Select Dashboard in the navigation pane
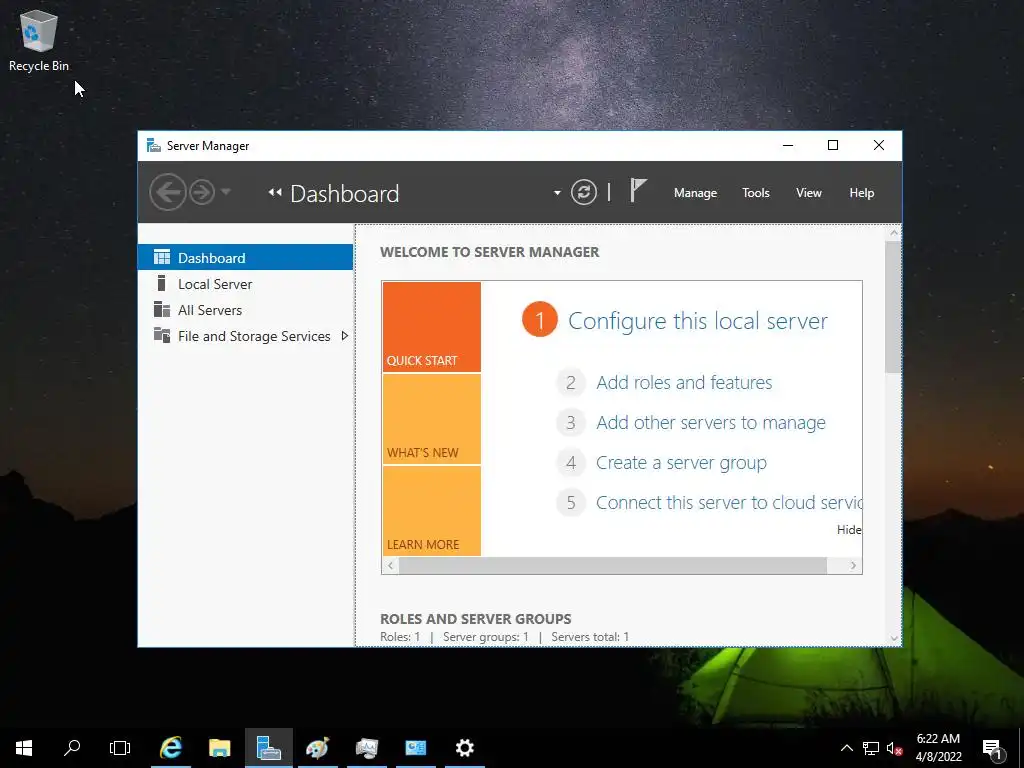1024x768 pixels. 246,257
